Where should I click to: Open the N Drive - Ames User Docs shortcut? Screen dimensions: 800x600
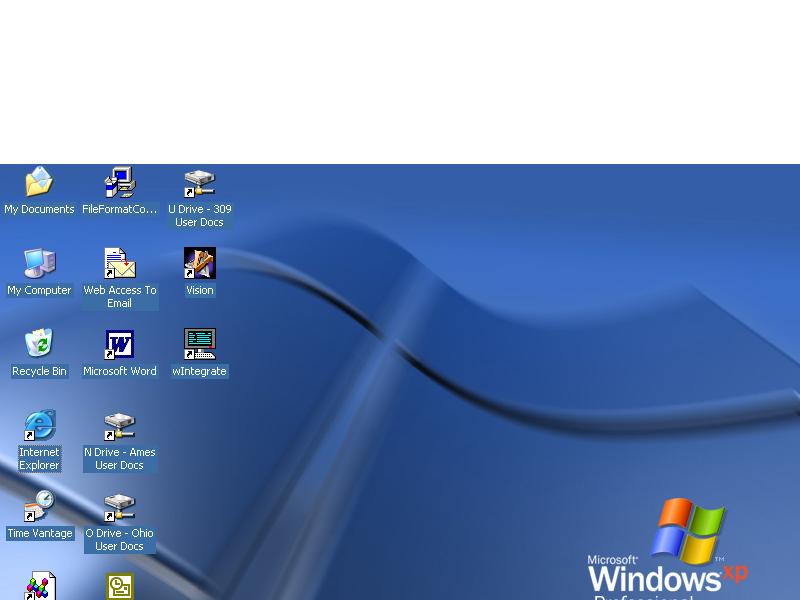click(119, 425)
